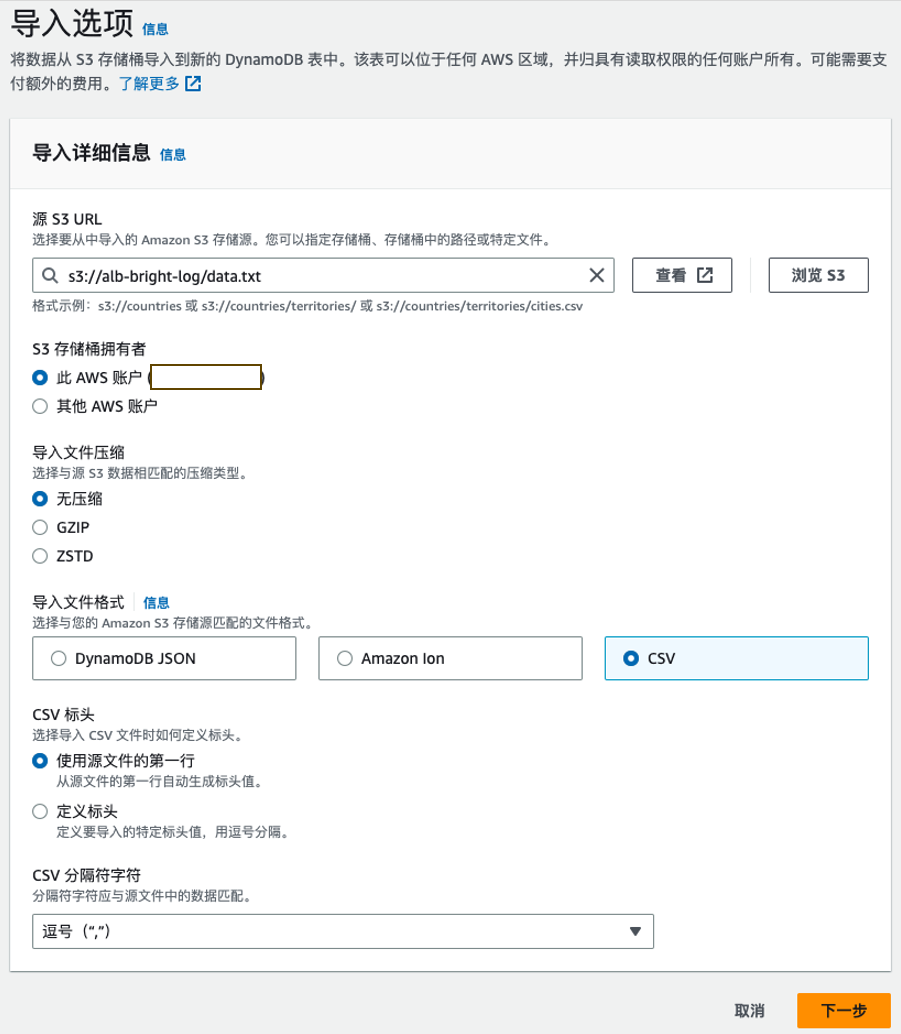Click the 下一步 button

(844, 1010)
